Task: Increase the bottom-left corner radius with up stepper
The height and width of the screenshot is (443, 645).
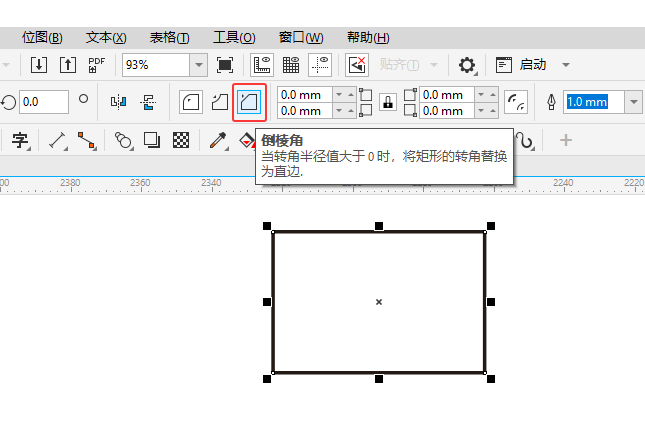Action: point(350,111)
